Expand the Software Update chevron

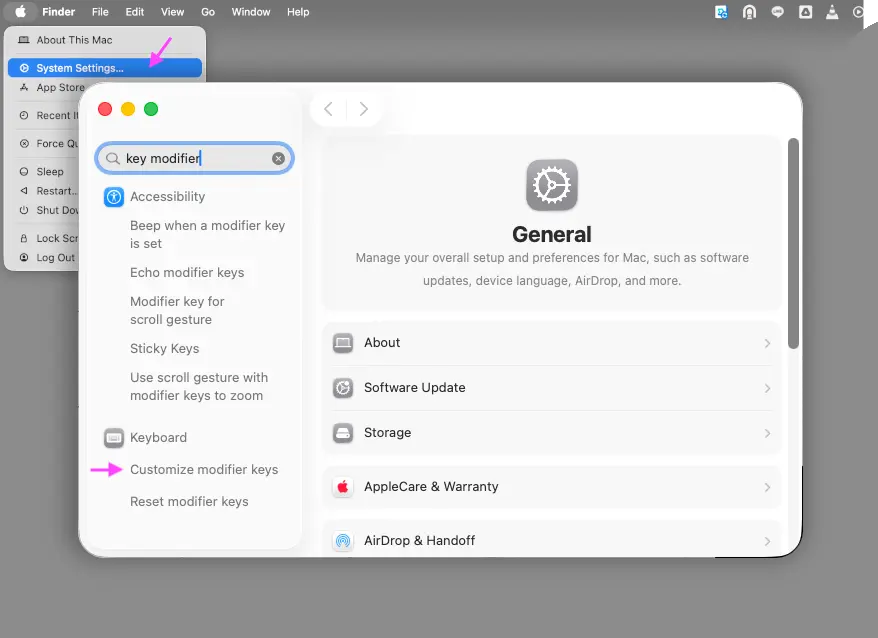(767, 388)
